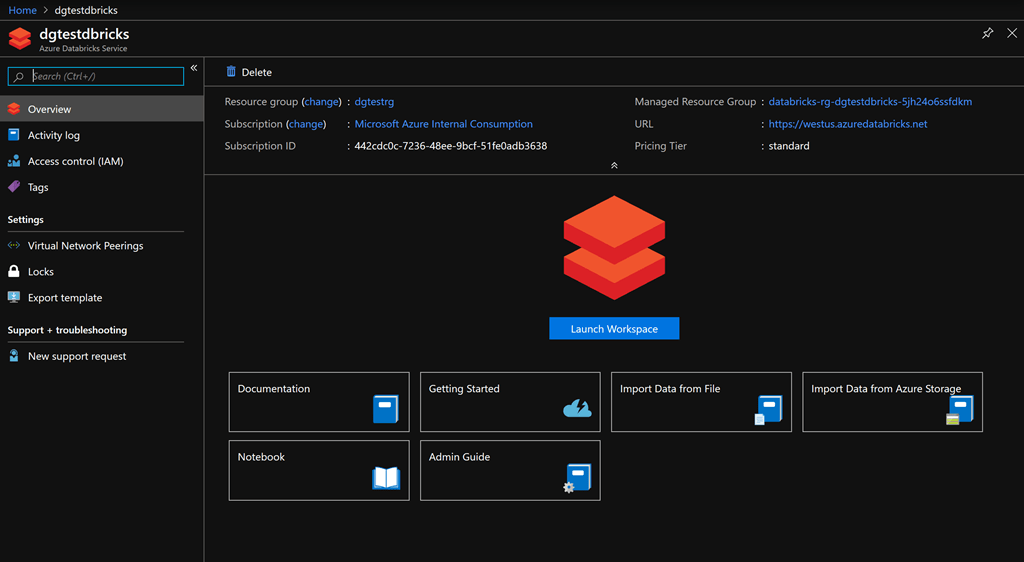Click the padlock Locks icon
This screenshot has width=1024, height=562.
(14, 271)
